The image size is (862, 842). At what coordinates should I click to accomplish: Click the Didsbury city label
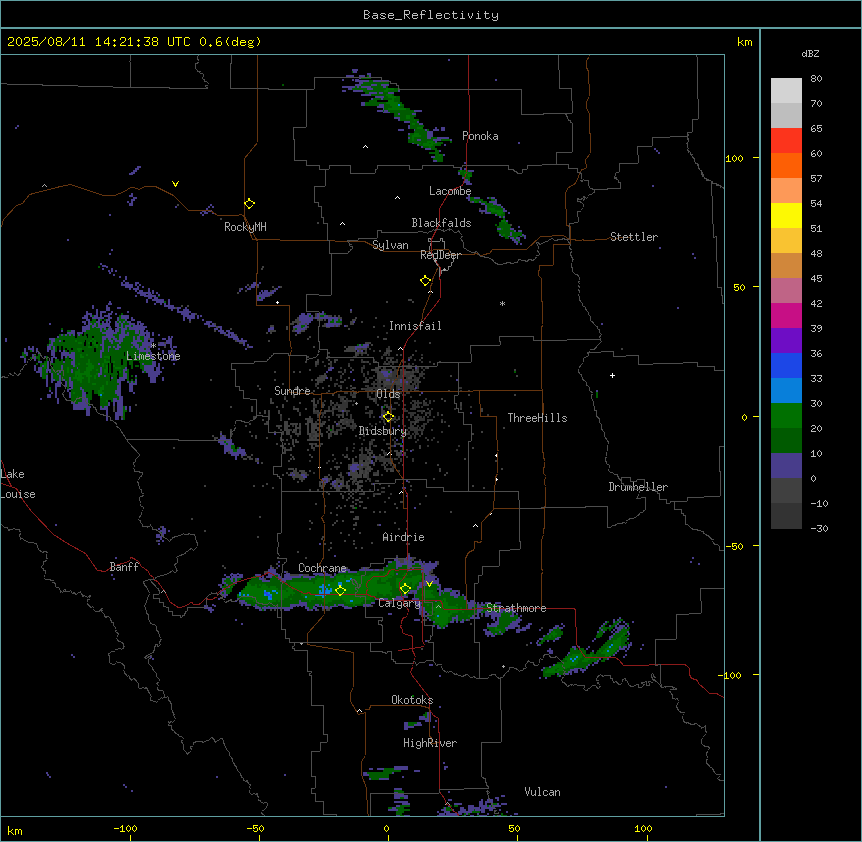383,431
